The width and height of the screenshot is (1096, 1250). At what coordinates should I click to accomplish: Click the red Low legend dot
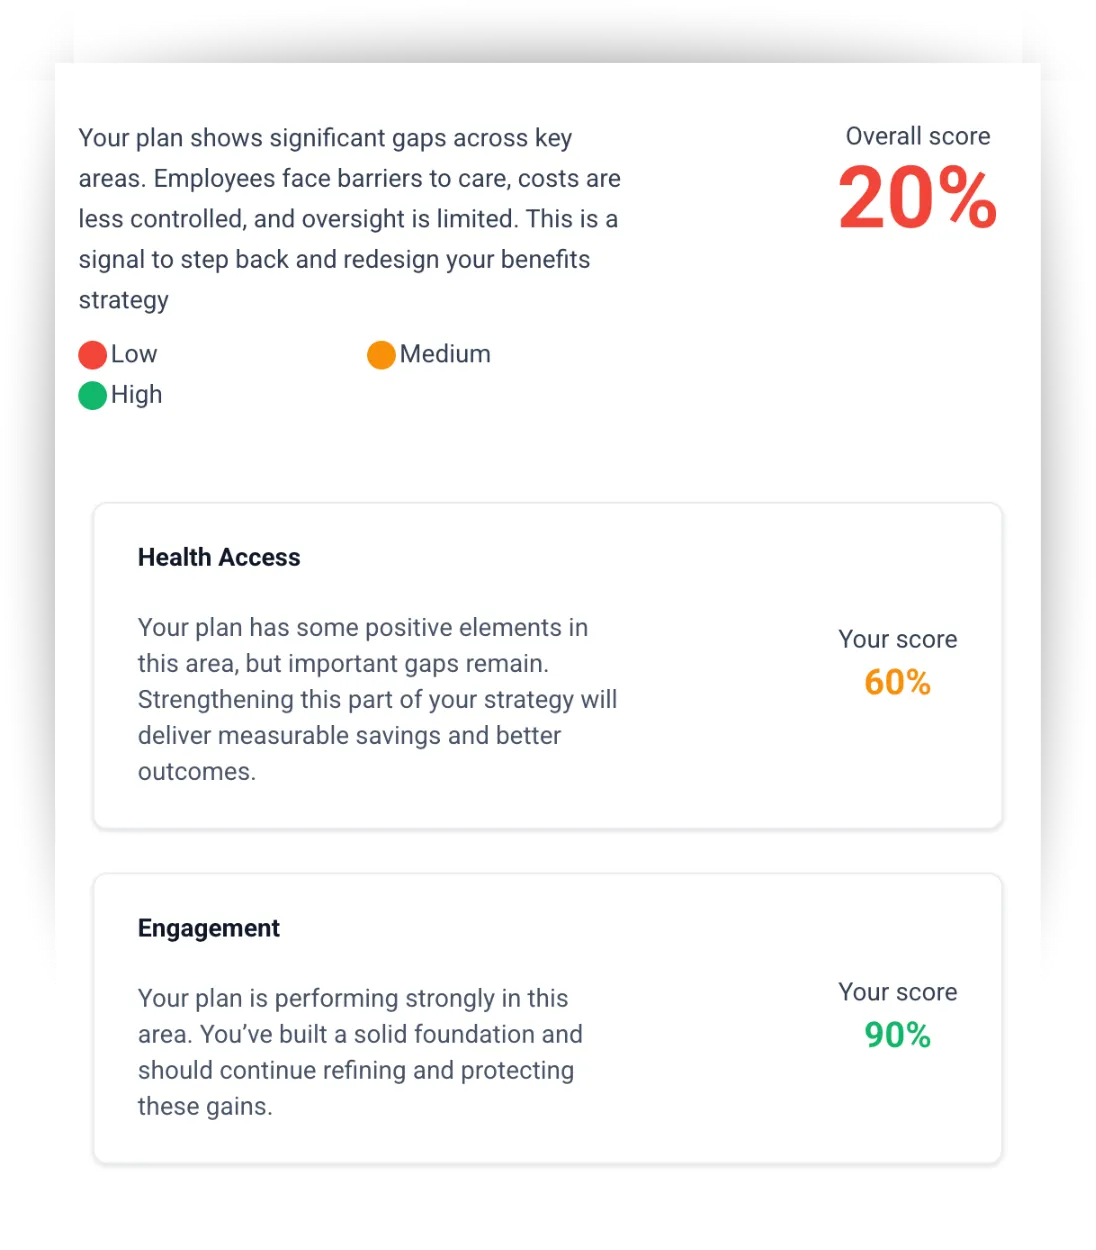coord(93,355)
